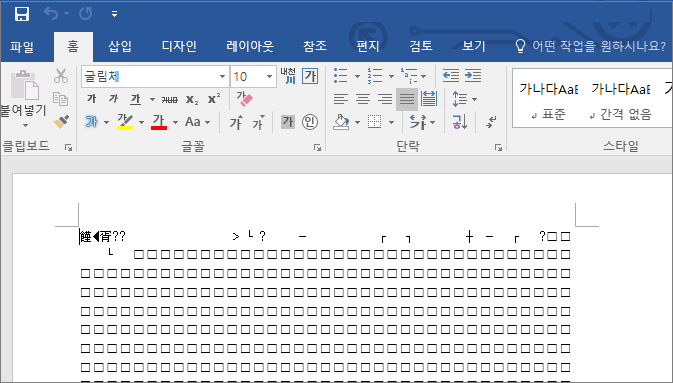Click the Increase Indent icon
This screenshot has width=673, height=383.
[473, 76]
